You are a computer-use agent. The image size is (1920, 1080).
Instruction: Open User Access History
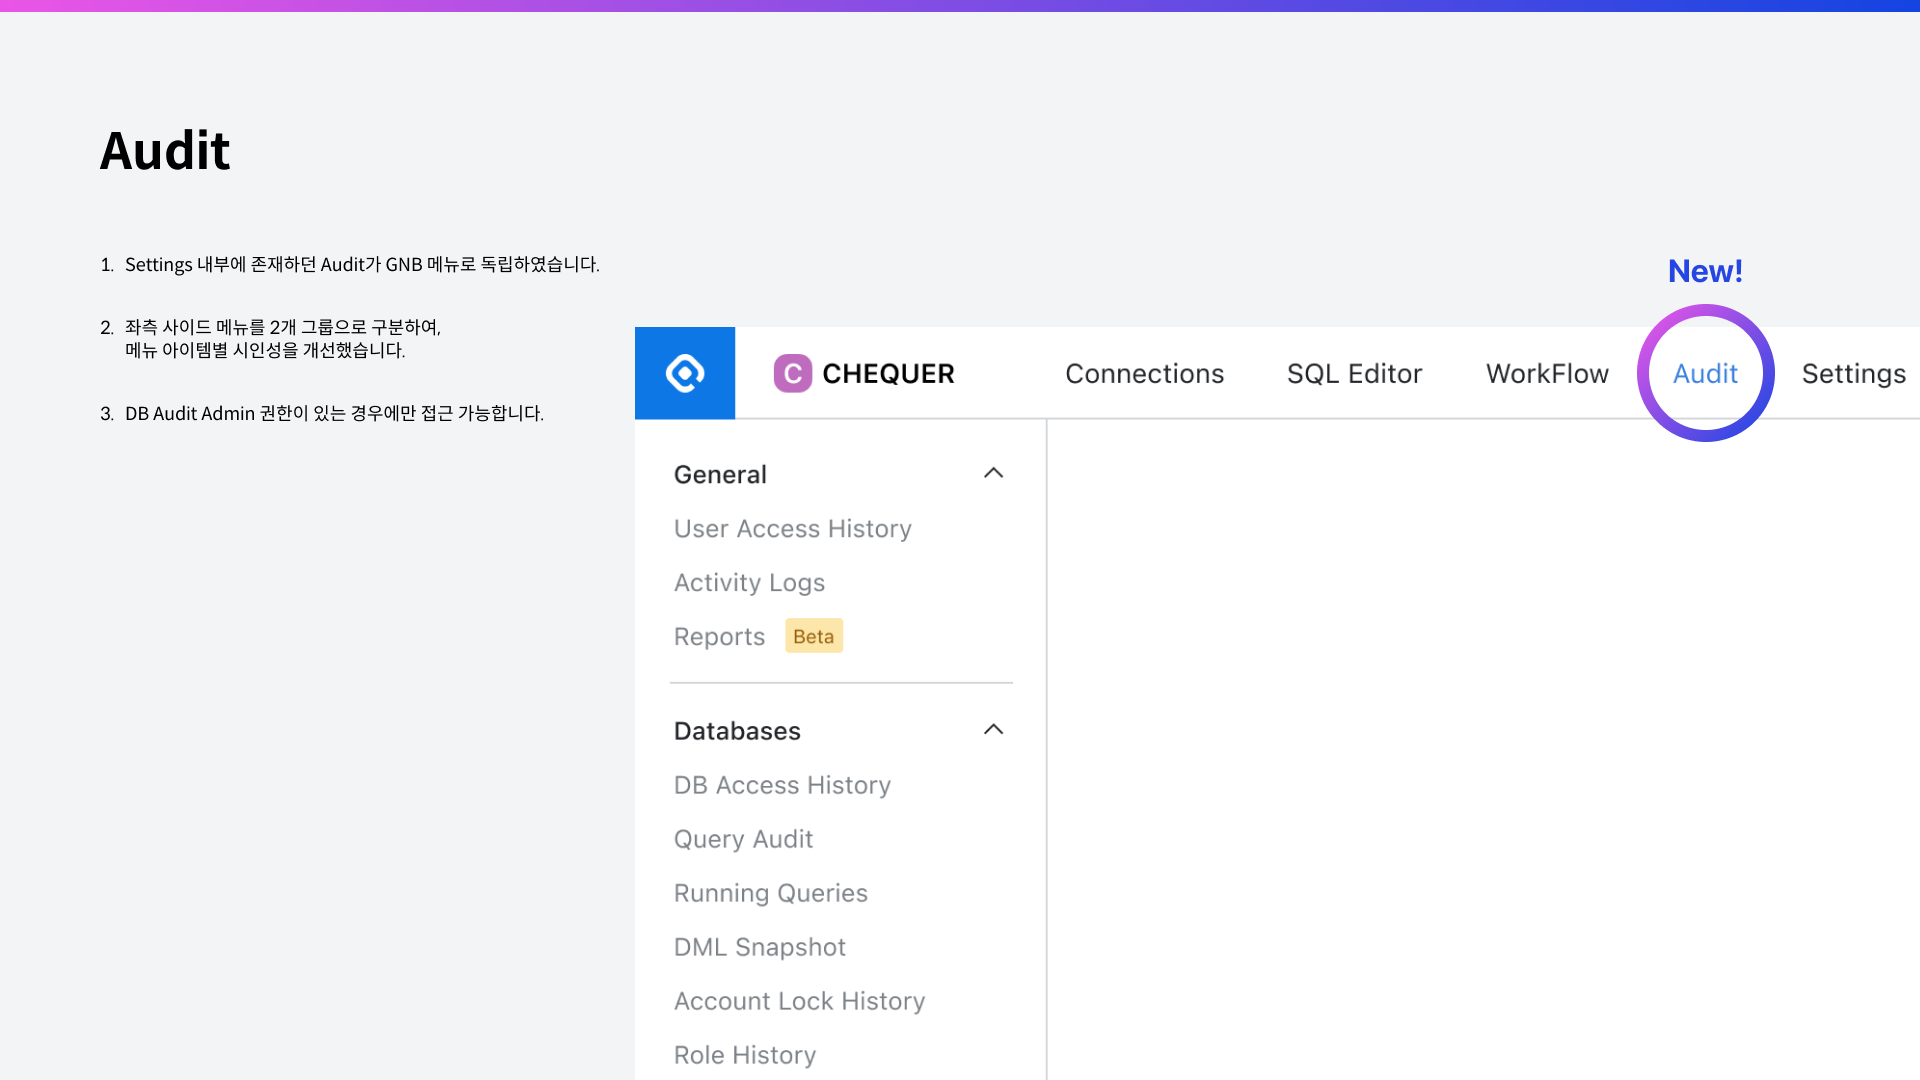[792, 528]
